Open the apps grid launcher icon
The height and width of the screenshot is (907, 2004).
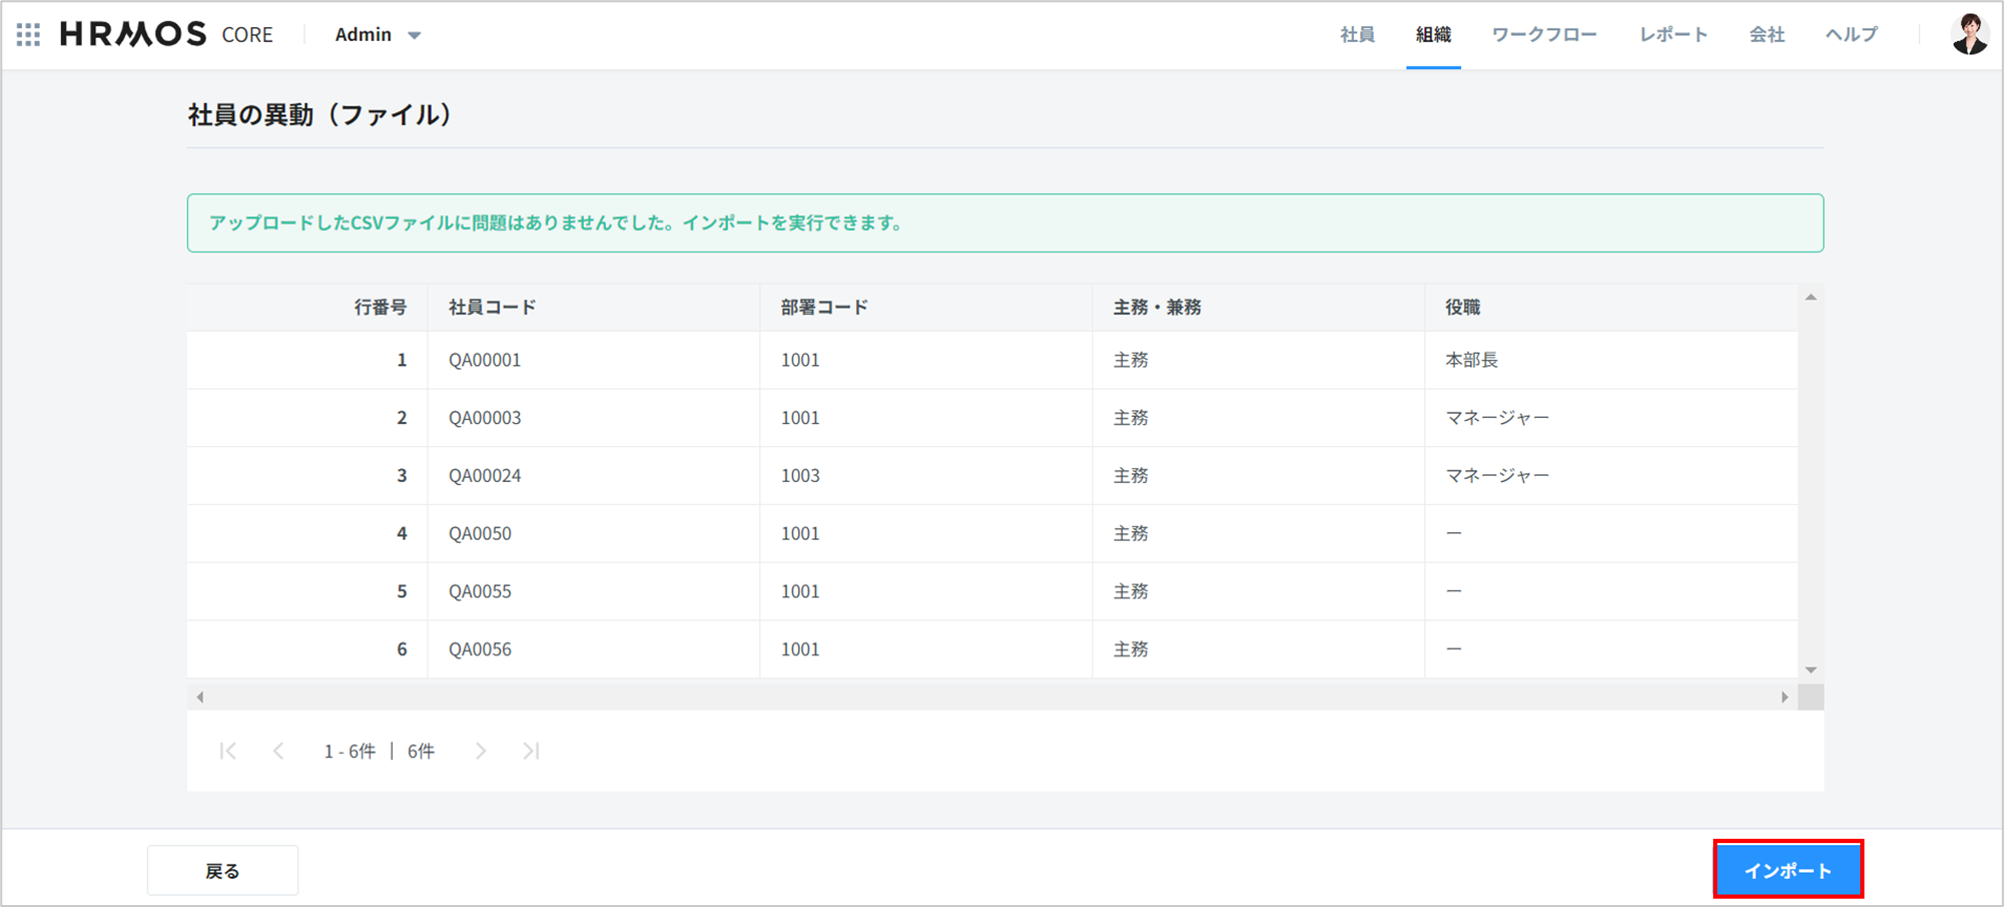click(29, 35)
